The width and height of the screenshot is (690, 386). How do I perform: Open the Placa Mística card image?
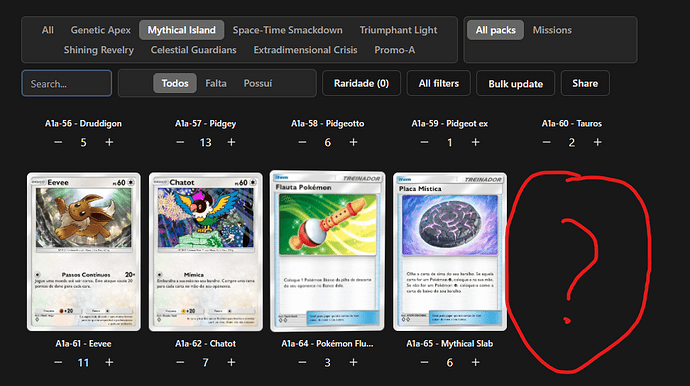(x=450, y=251)
